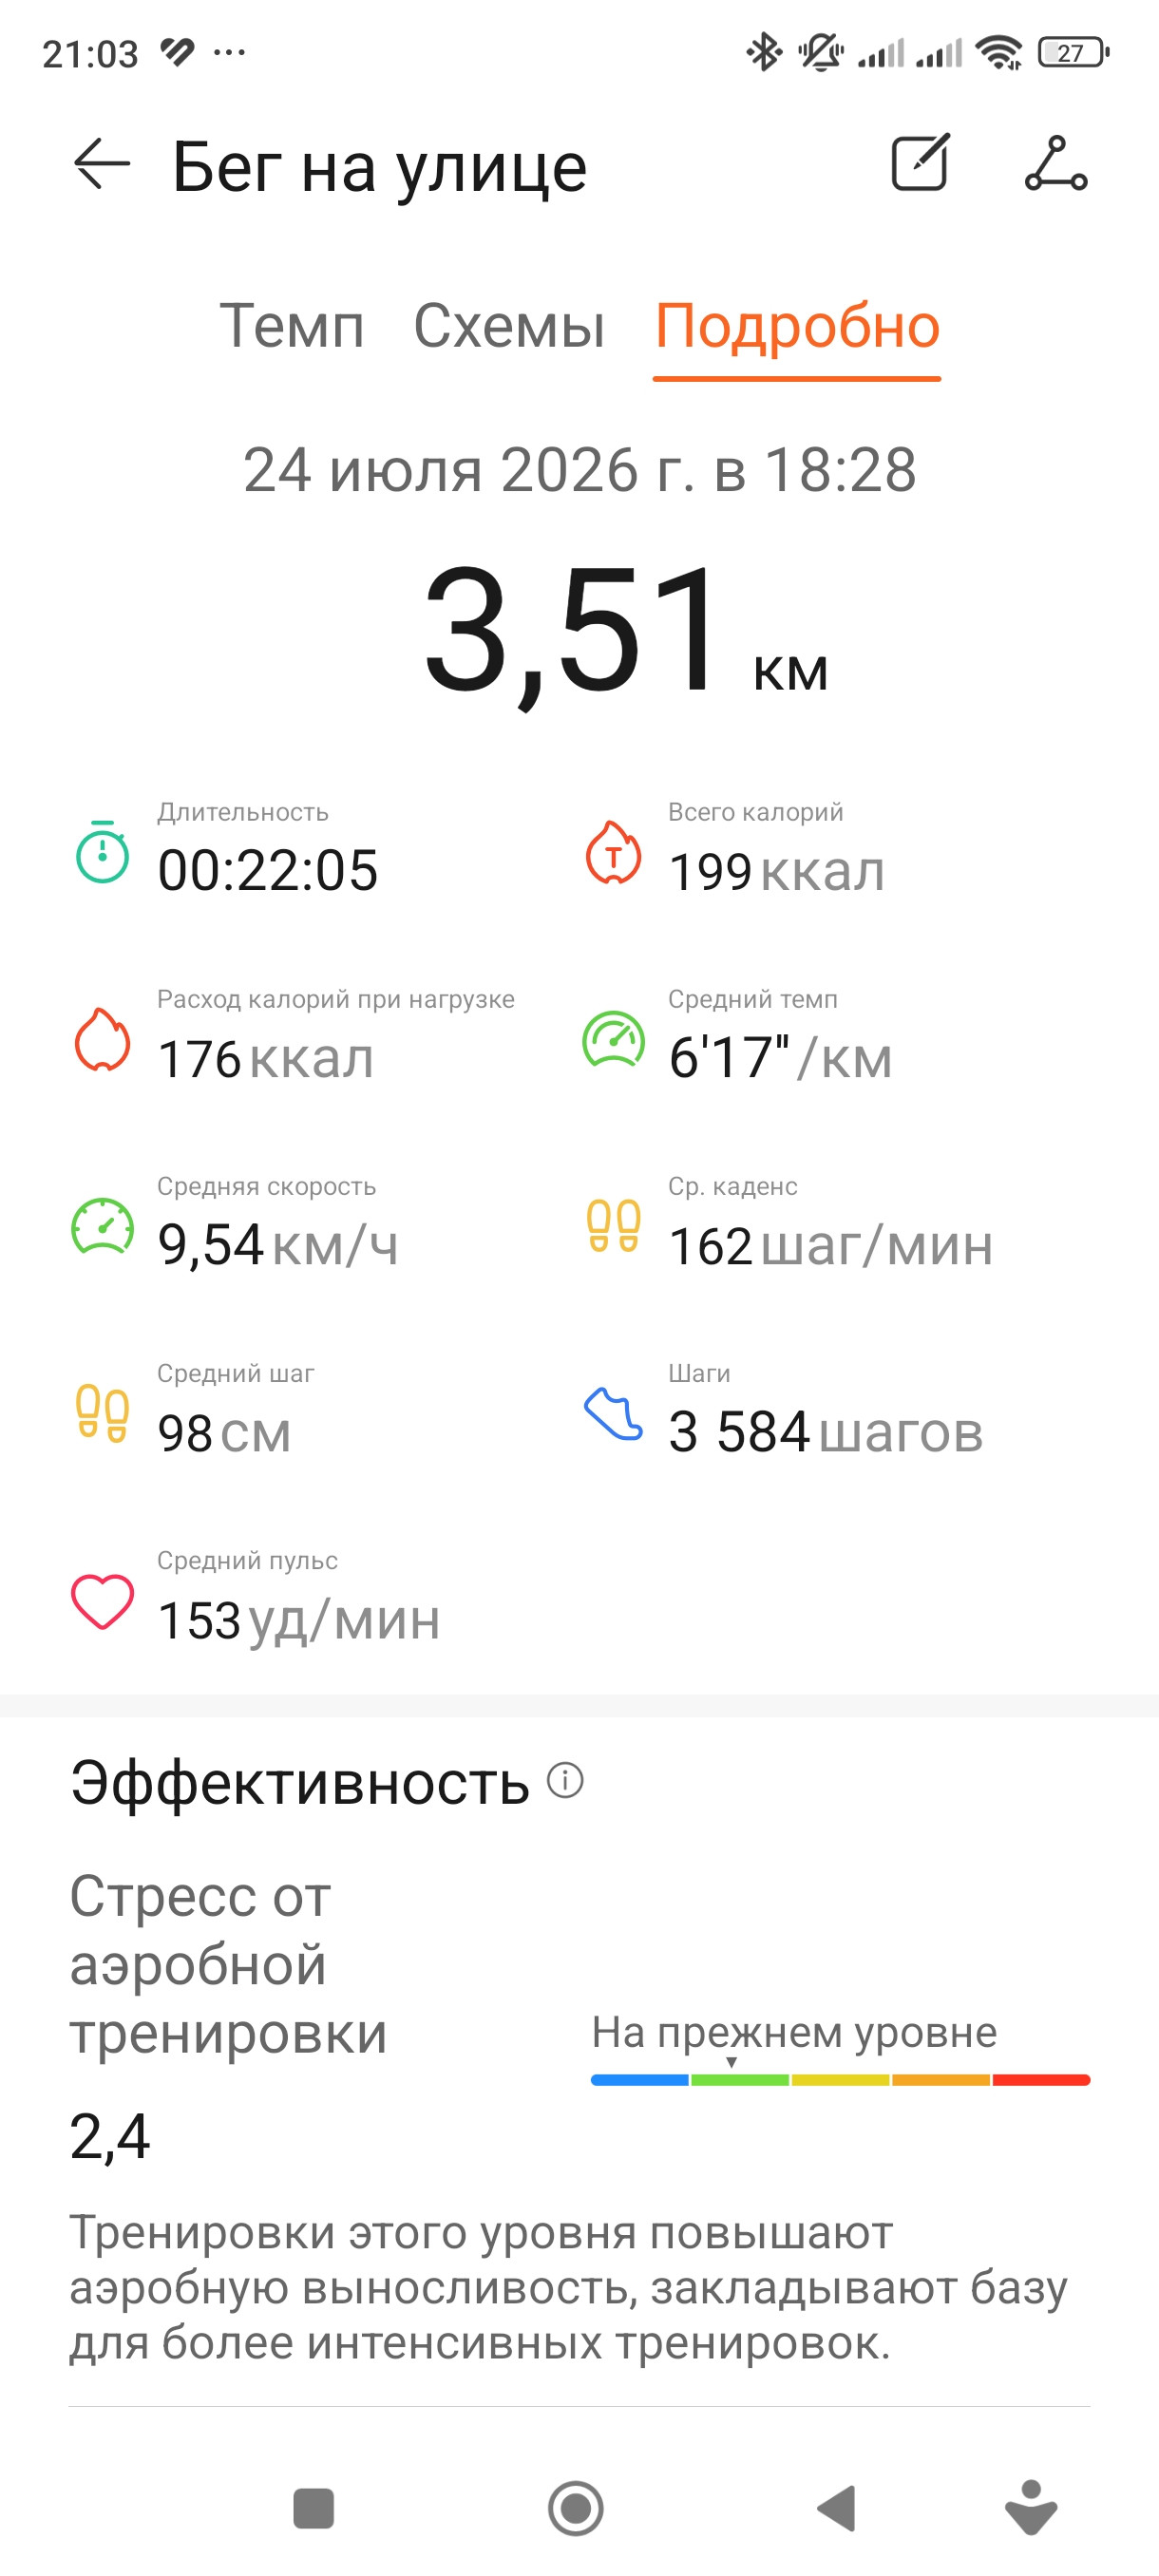Tap the Android back triangle button
The width and height of the screenshot is (1159, 2576).
[x=837, y=2508]
